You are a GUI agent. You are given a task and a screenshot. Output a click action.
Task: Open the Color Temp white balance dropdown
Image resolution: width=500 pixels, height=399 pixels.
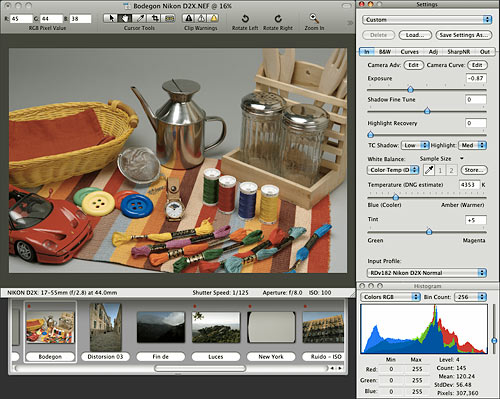393,170
